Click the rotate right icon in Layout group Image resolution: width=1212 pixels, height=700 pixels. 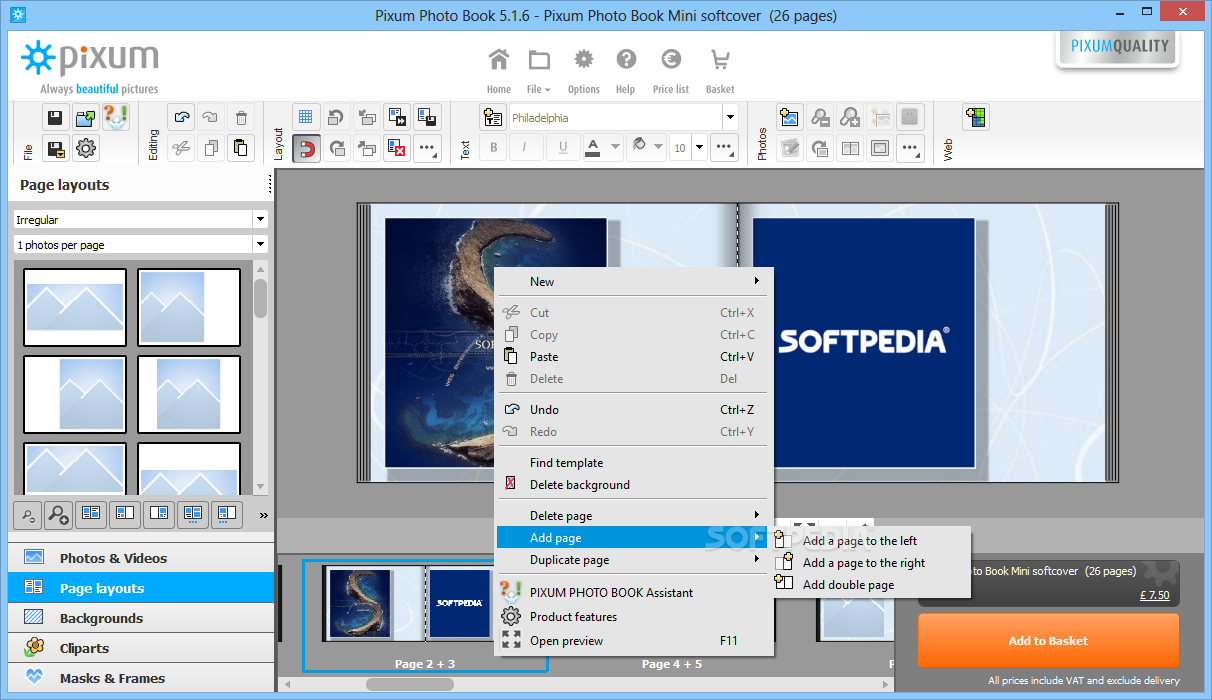(x=337, y=148)
